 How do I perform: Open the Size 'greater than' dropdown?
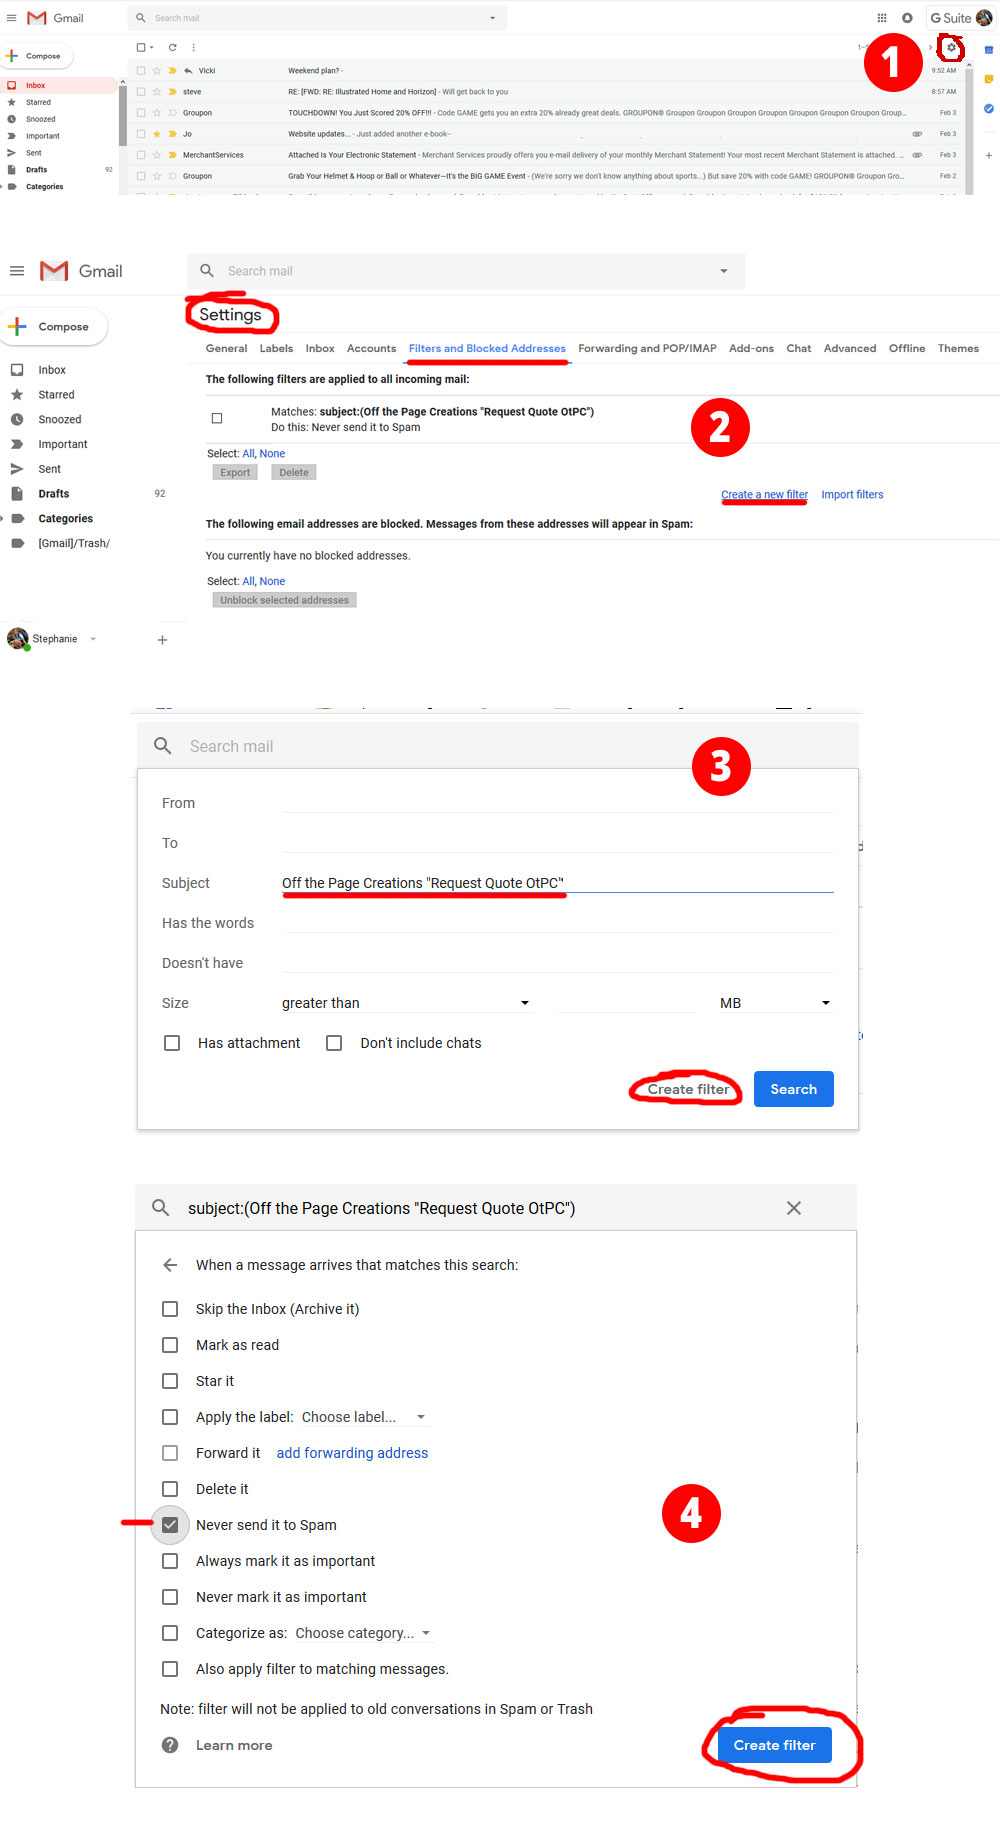coord(406,1003)
